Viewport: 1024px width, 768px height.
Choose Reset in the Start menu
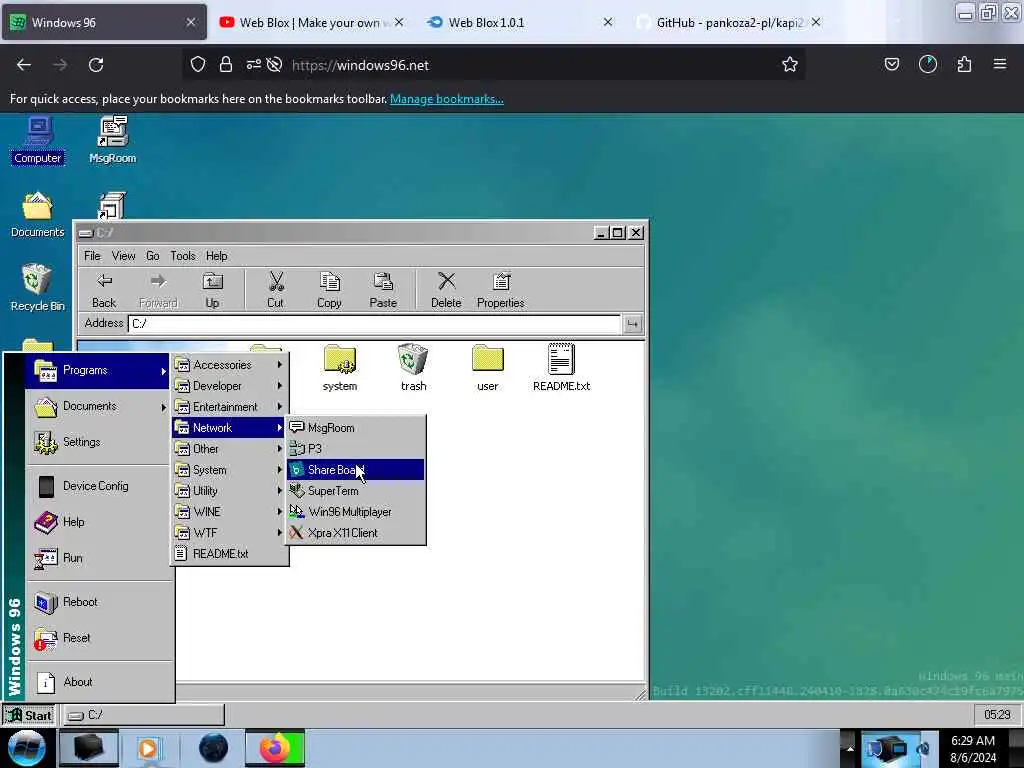click(x=98, y=637)
